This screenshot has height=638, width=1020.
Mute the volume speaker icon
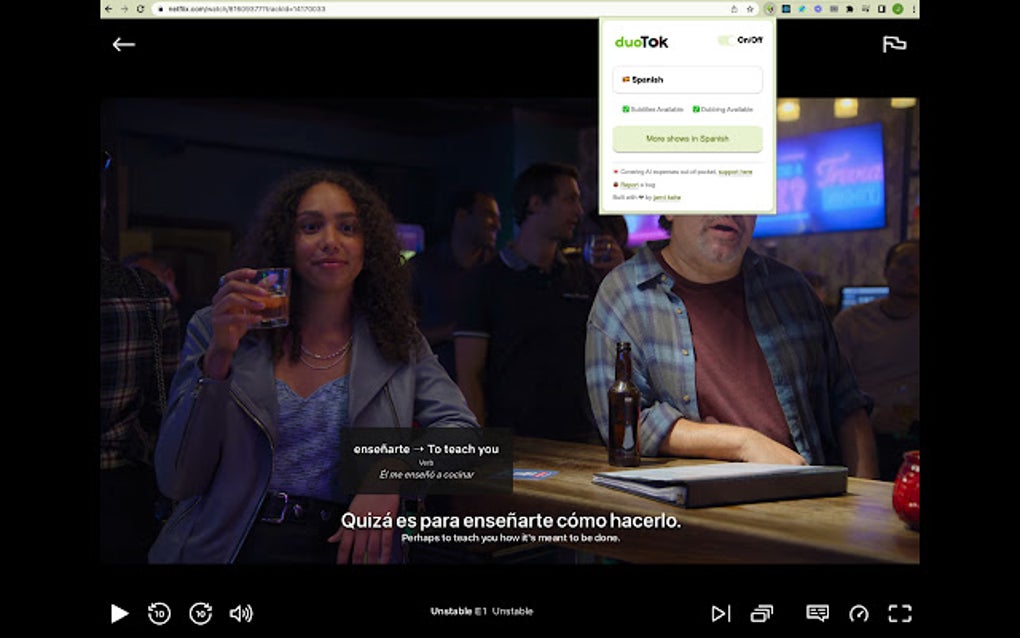(242, 613)
